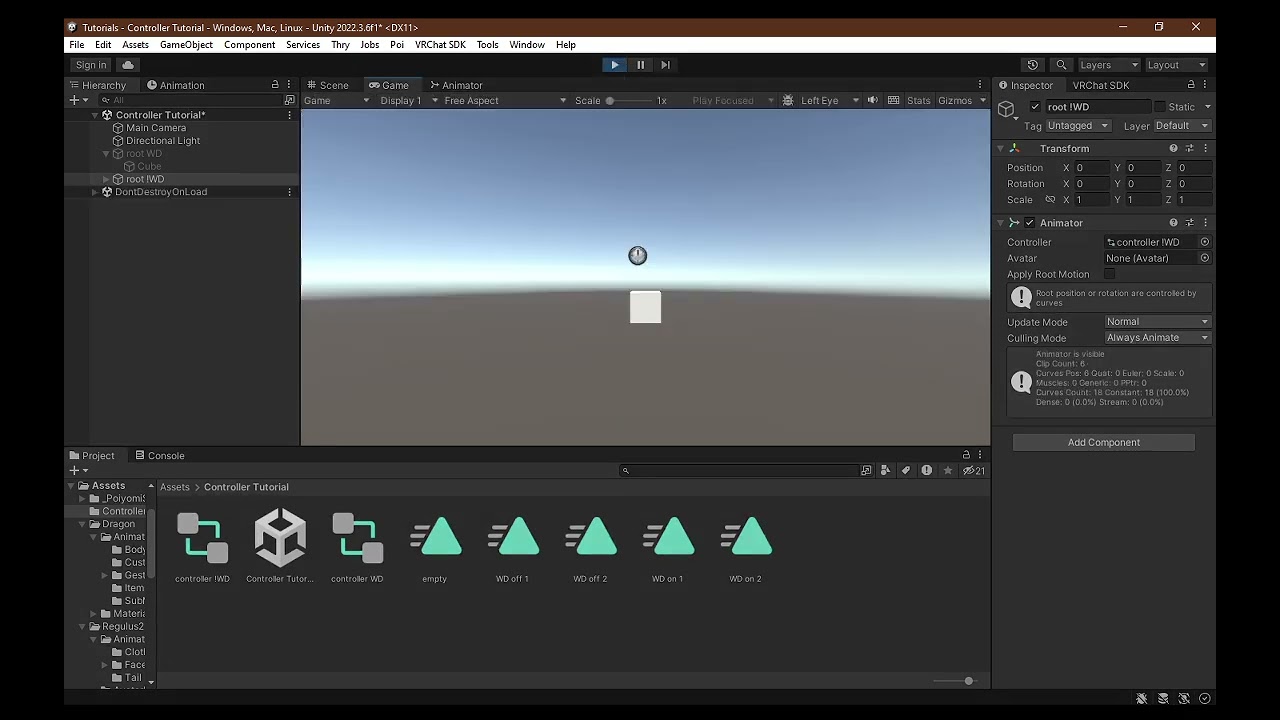Viewport: 1280px width, 720px height.
Task: Click the cache server icon in status bar
Action: click(1163, 699)
